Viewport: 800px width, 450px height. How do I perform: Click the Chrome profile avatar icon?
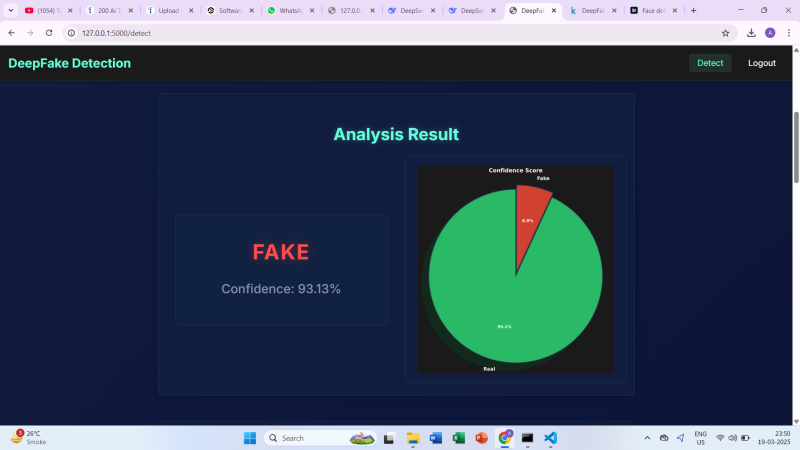[x=770, y=32]
